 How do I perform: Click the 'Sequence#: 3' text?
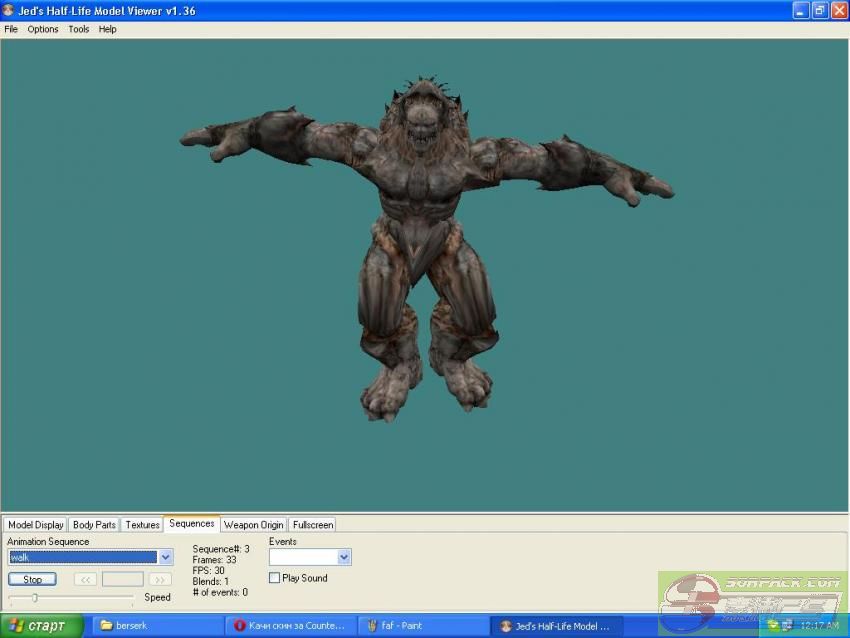click(x=221, y=549)
